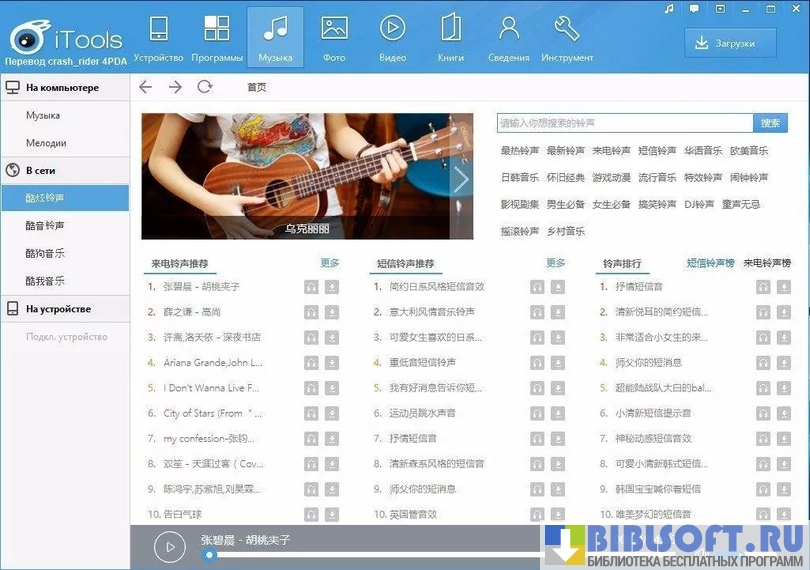Click the blue 搜索 search button

coord(770,123)
